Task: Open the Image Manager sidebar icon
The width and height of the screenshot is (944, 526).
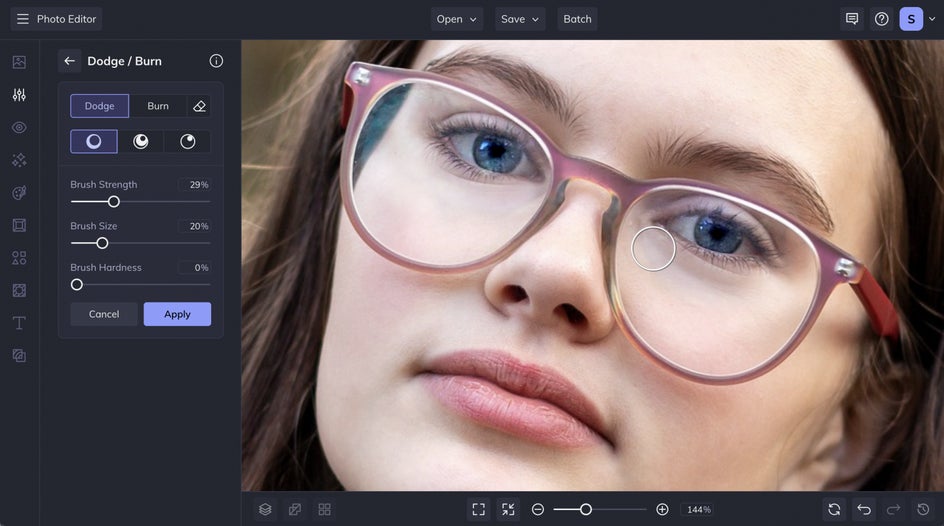Action: 19,62
